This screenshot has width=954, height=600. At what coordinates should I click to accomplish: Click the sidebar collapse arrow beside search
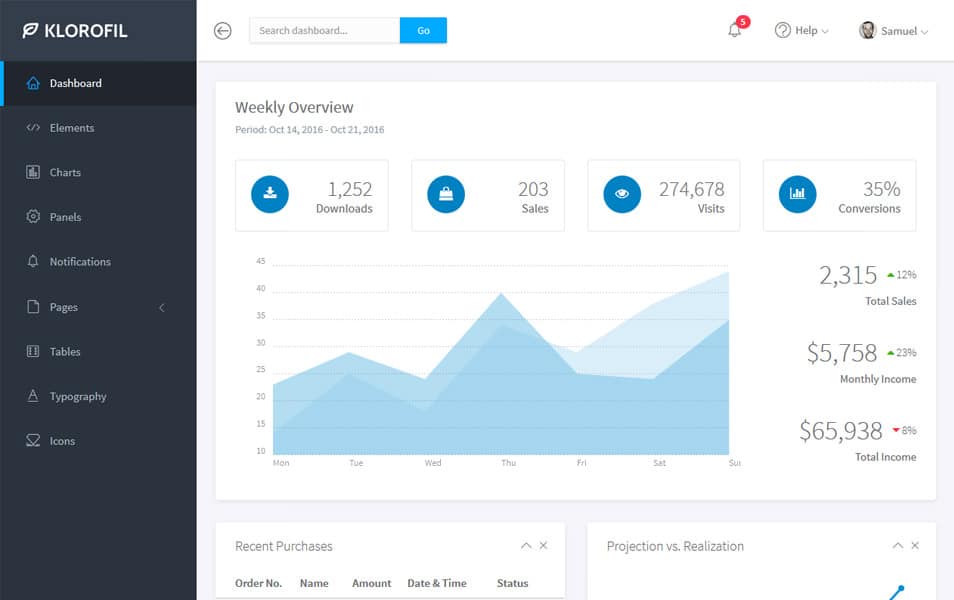(x=222, y=31)
